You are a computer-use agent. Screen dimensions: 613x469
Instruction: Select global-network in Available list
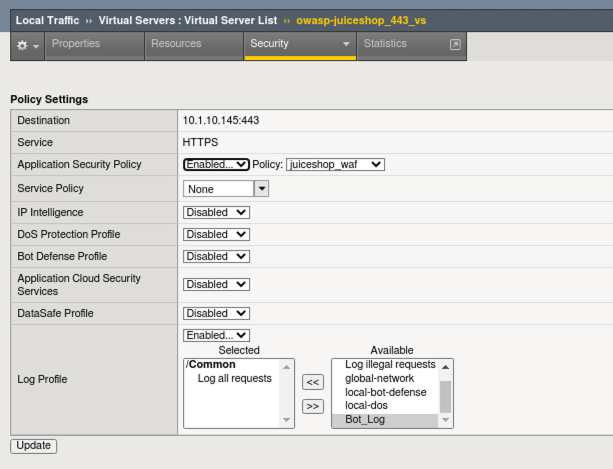[379, 378]
